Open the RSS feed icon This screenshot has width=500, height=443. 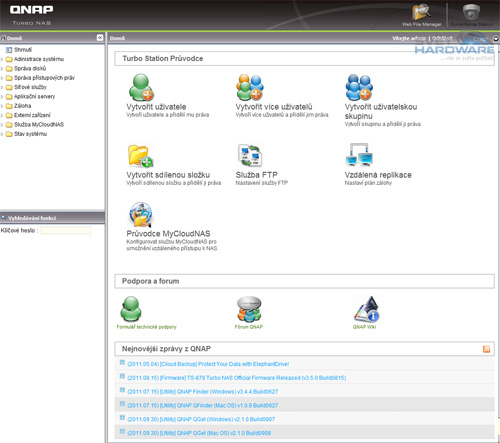pyautogui.click(x=486, y=349)
